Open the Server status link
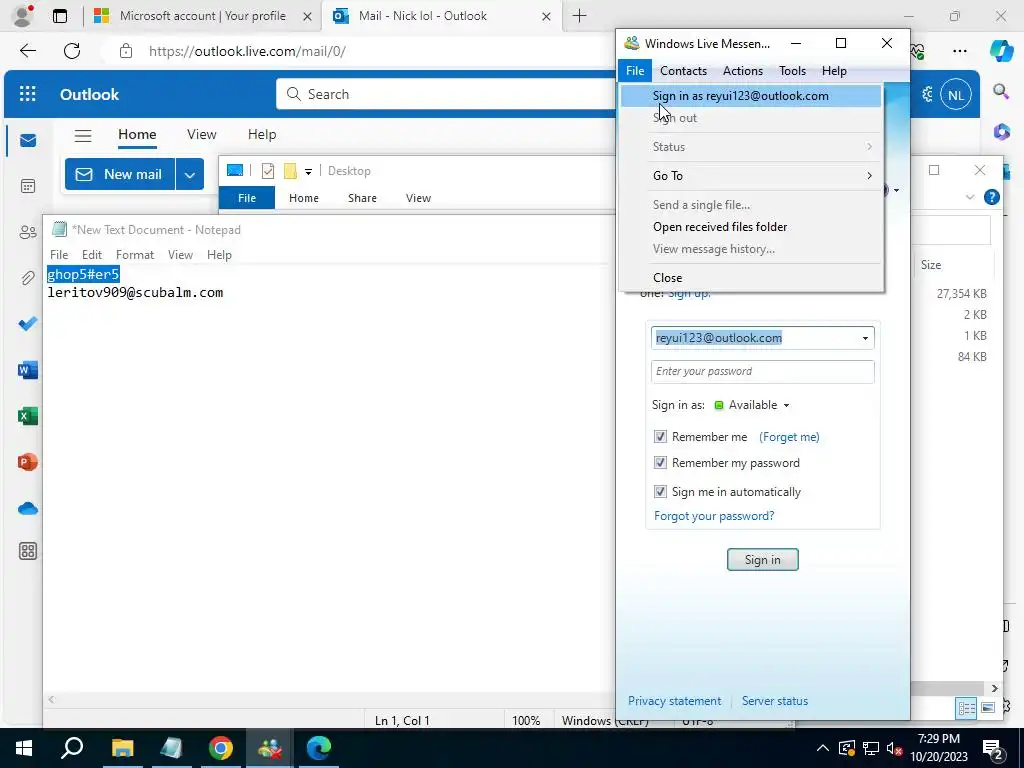Viewport: 1024px width, 768px height. click(775, 701)
